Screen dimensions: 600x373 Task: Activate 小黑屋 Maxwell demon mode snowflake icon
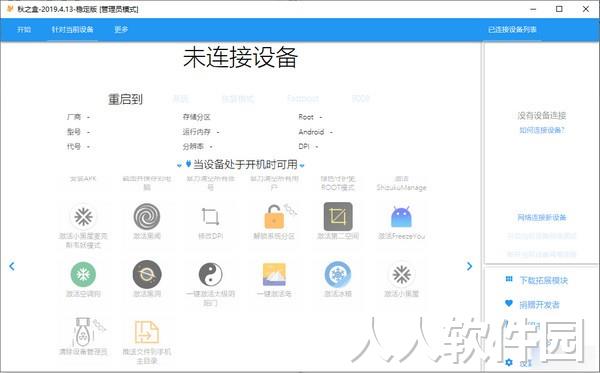tap(83, 217)
